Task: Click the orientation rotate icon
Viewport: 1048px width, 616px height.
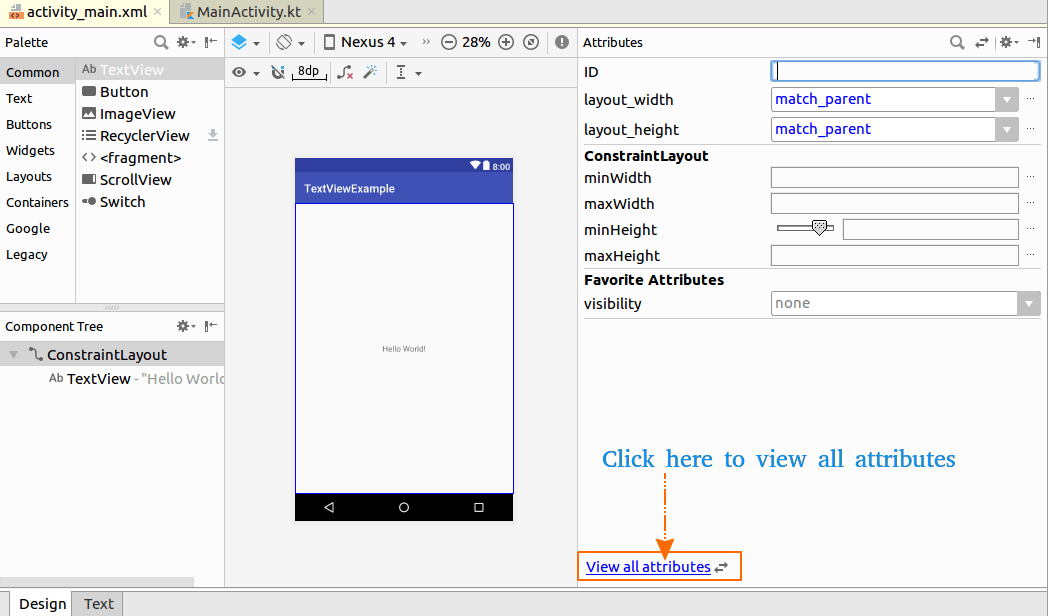Action: point(284,42)
